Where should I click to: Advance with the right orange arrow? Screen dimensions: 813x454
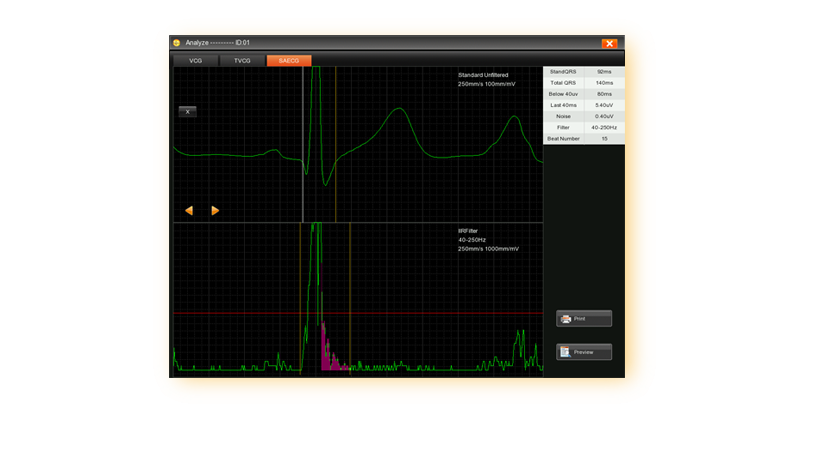tap(215, 210)
